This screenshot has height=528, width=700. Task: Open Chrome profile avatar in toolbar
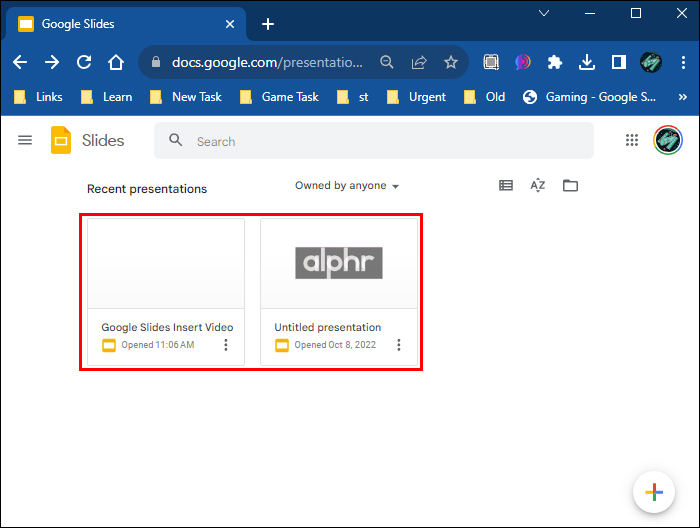(x=651, y=62)
